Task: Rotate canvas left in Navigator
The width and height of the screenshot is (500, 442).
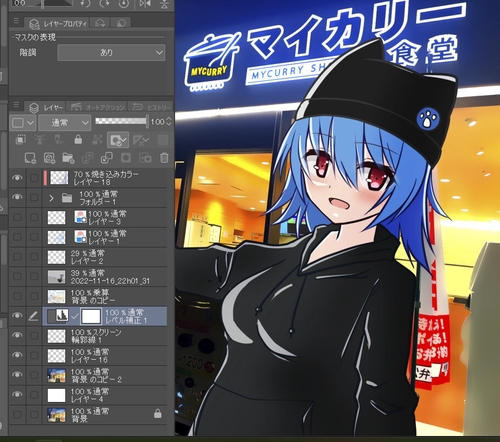Action: pos(86,4)
